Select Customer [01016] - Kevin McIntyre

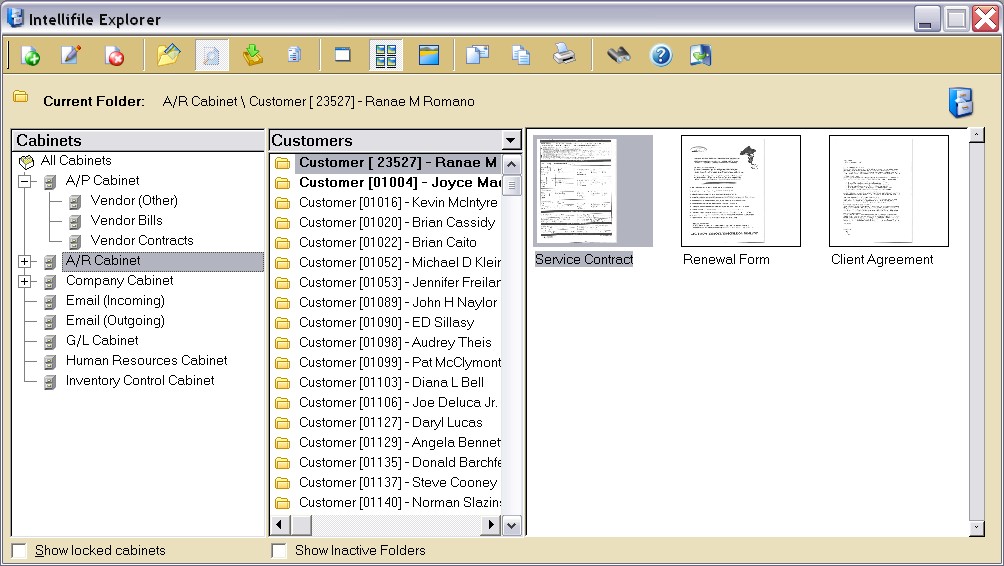pos(398,202)
